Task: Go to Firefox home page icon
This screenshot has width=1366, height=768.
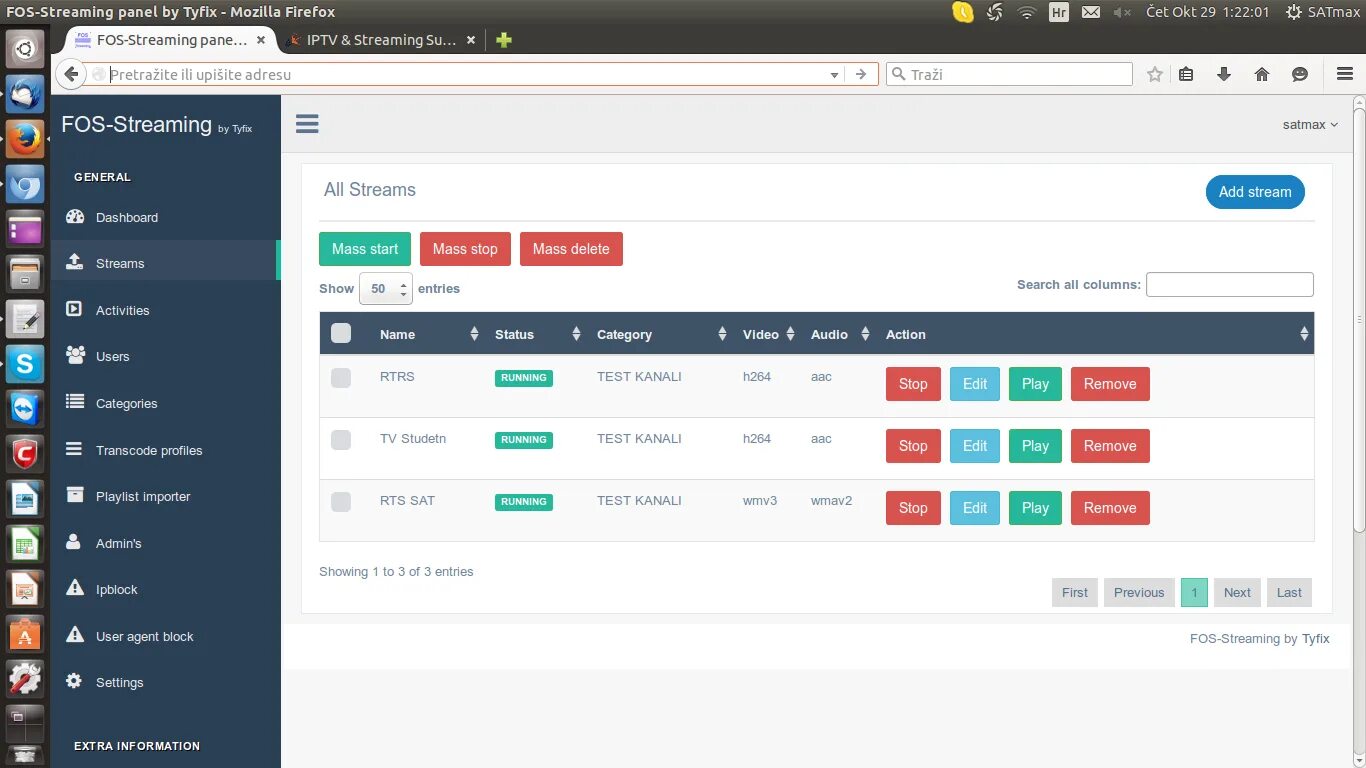Action: (1262, 74)
